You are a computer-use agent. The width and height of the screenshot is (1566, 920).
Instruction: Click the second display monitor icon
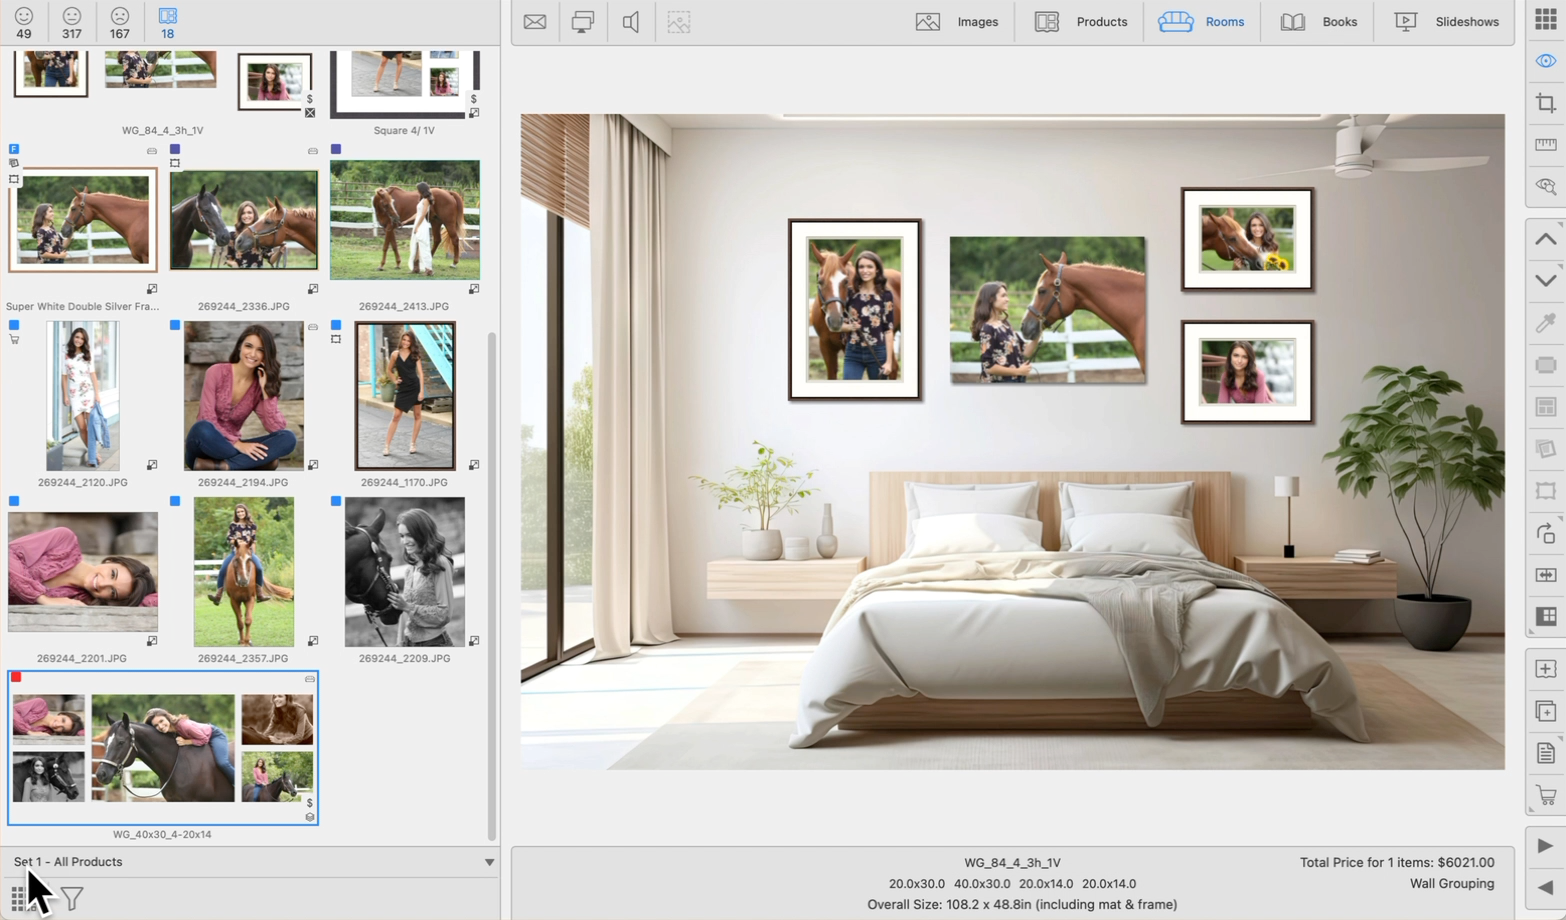tap(583, 22)
